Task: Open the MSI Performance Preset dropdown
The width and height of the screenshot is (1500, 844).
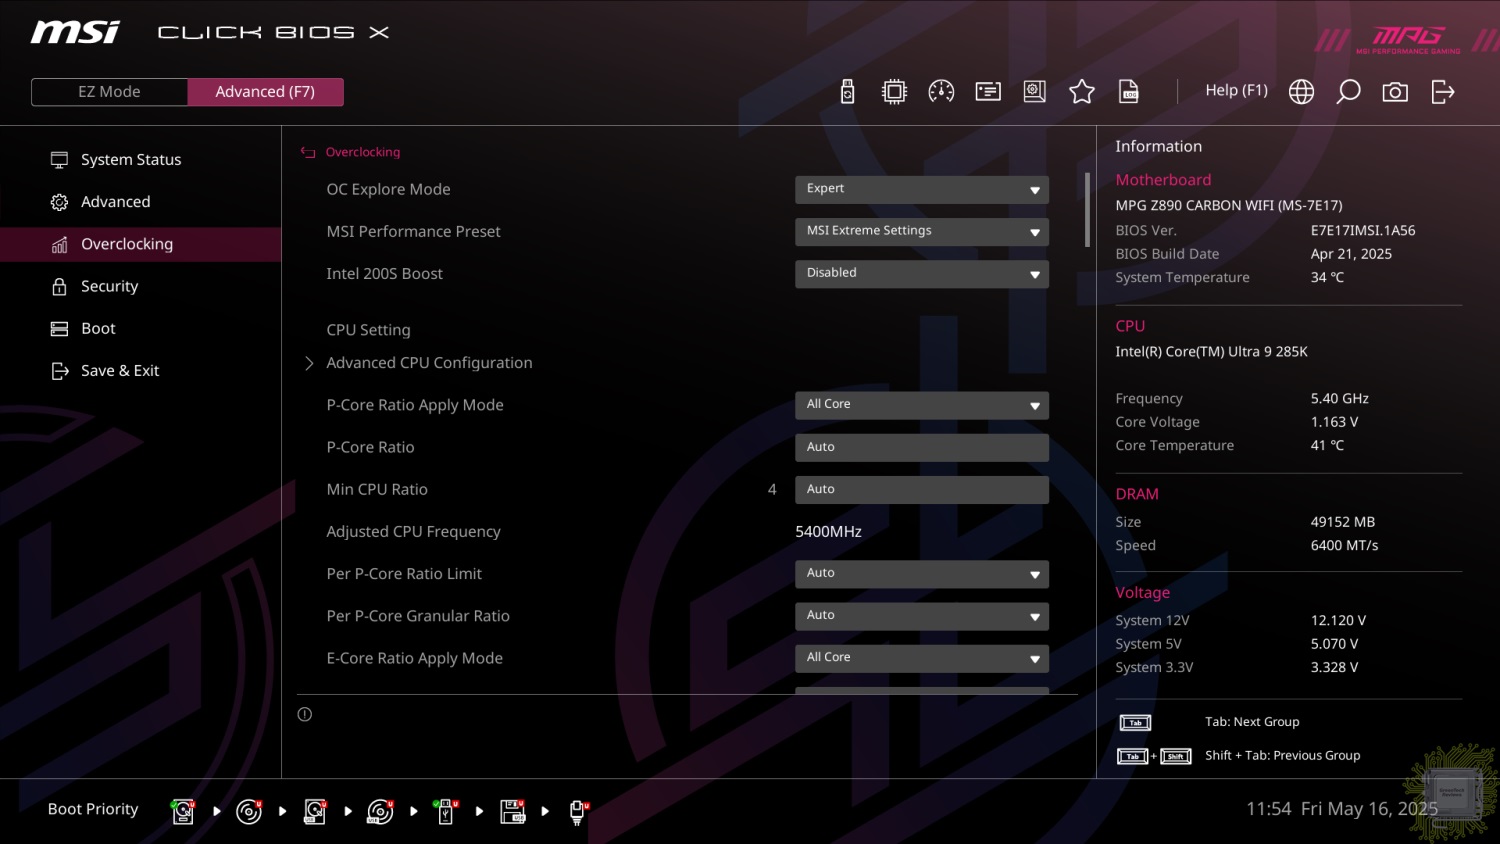Action: (x=922, y=231)
